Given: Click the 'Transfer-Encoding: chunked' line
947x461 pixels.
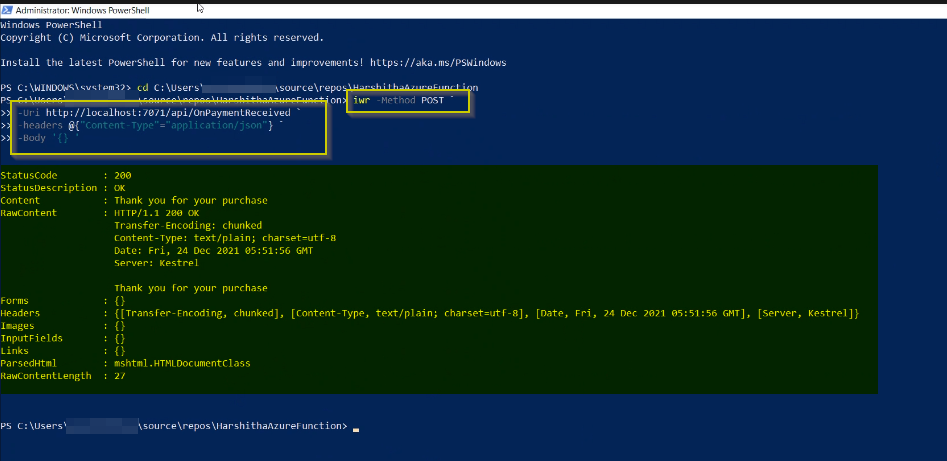Looking at the screenshot, I should coord(188,225).
